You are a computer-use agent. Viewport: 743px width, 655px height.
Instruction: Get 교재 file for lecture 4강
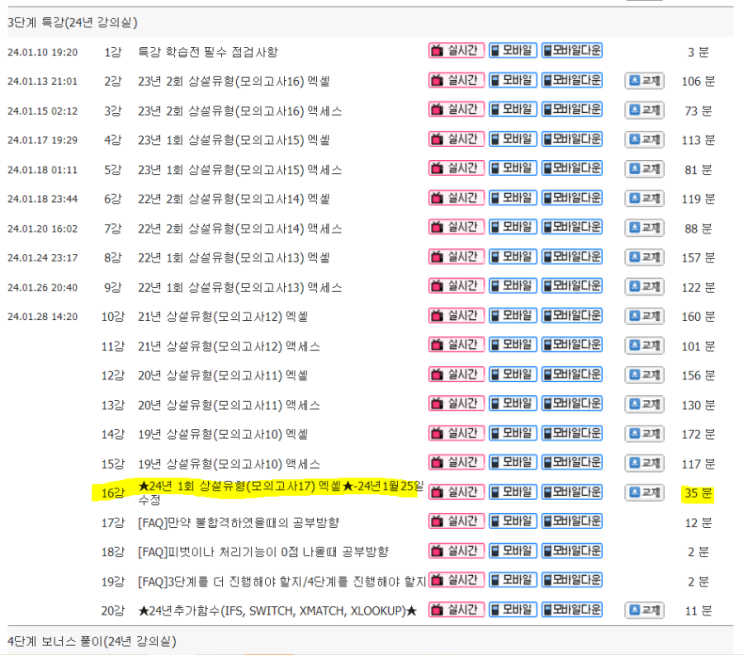click(x=644, y=140)
